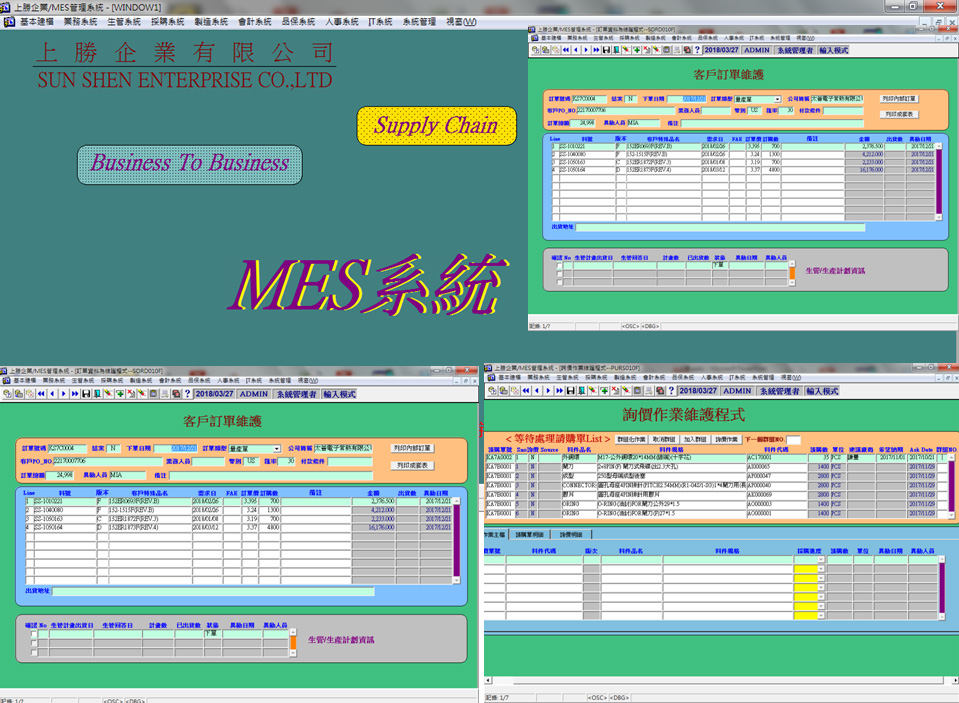Go to next record in upper order window
959x703 pixels.
(586, 50)
